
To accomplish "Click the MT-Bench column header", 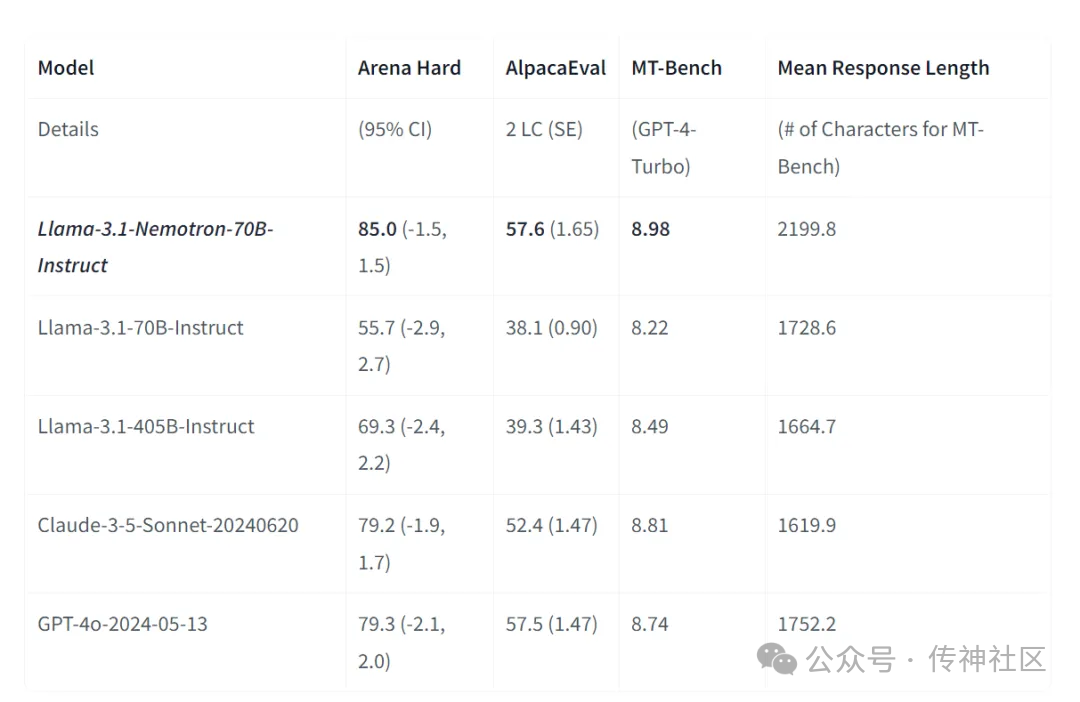I will coord(676,68).
